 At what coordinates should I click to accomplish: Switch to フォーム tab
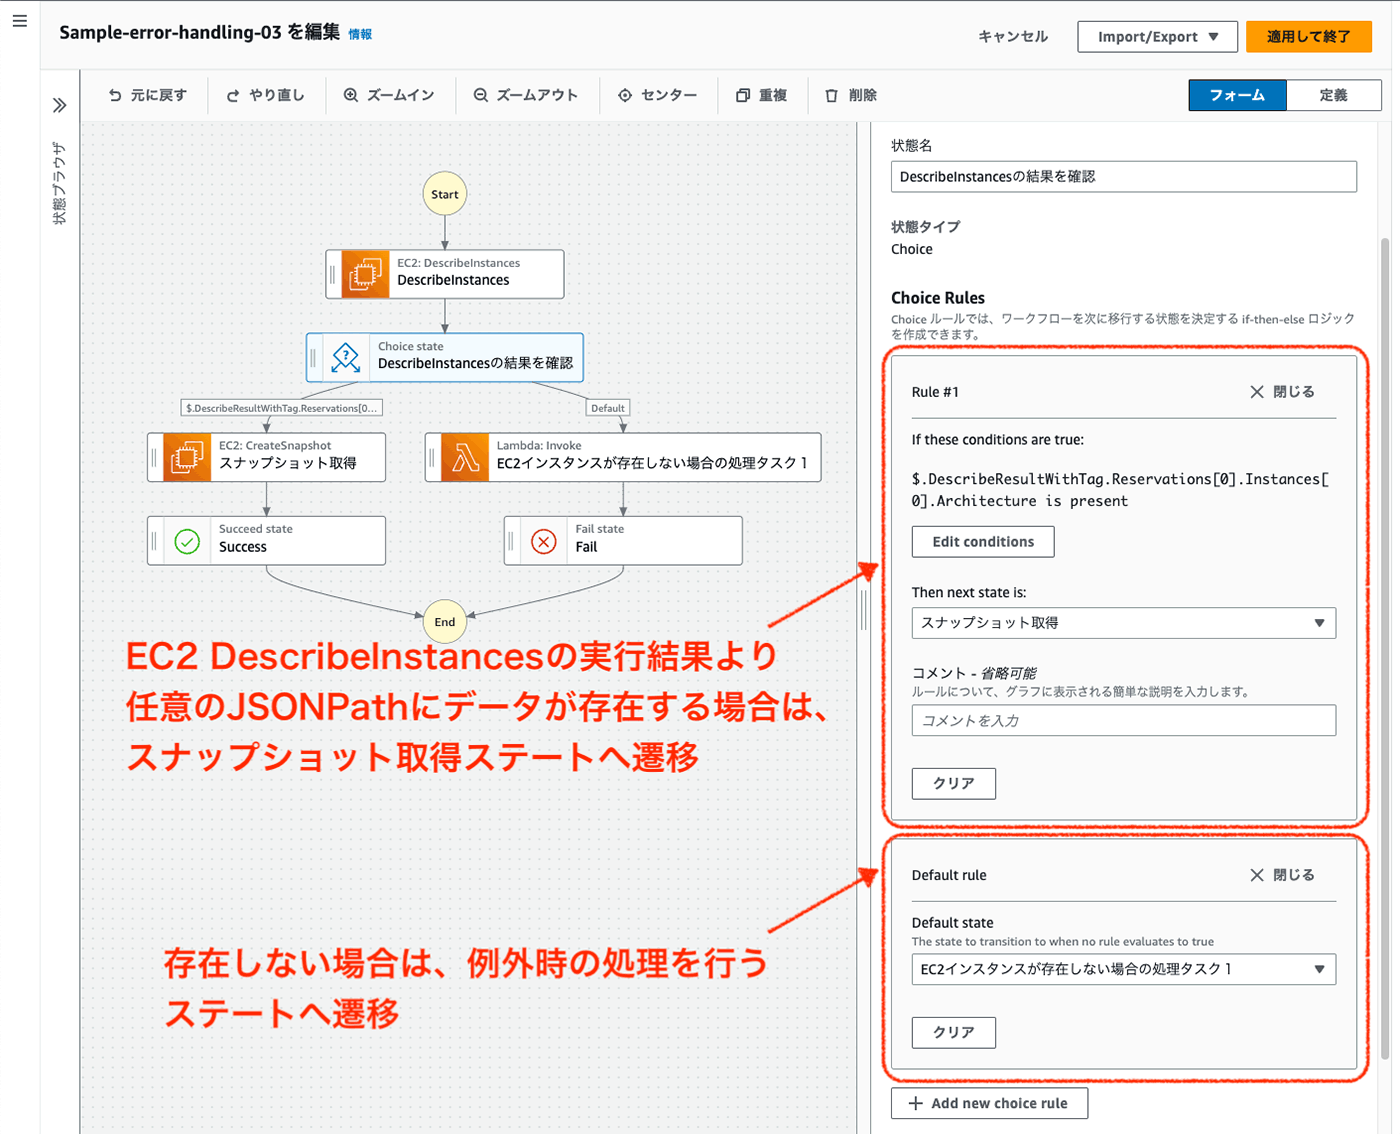pyautogui.click(x=1237, y=95)
